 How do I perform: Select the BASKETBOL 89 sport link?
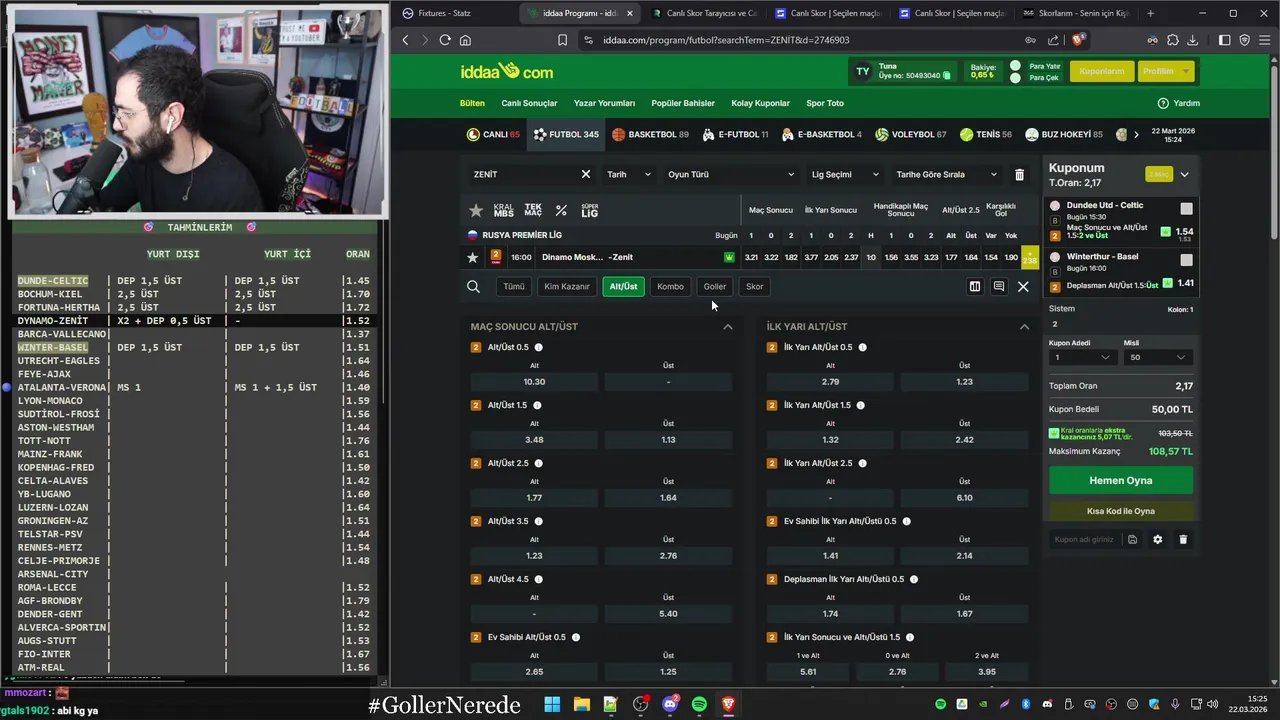point(650,134)
